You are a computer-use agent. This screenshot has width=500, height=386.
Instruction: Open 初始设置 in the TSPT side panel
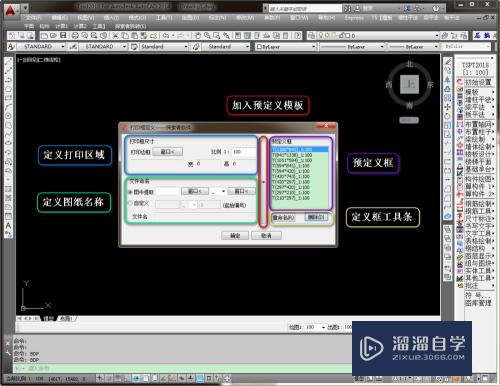(x=478, y=82)
